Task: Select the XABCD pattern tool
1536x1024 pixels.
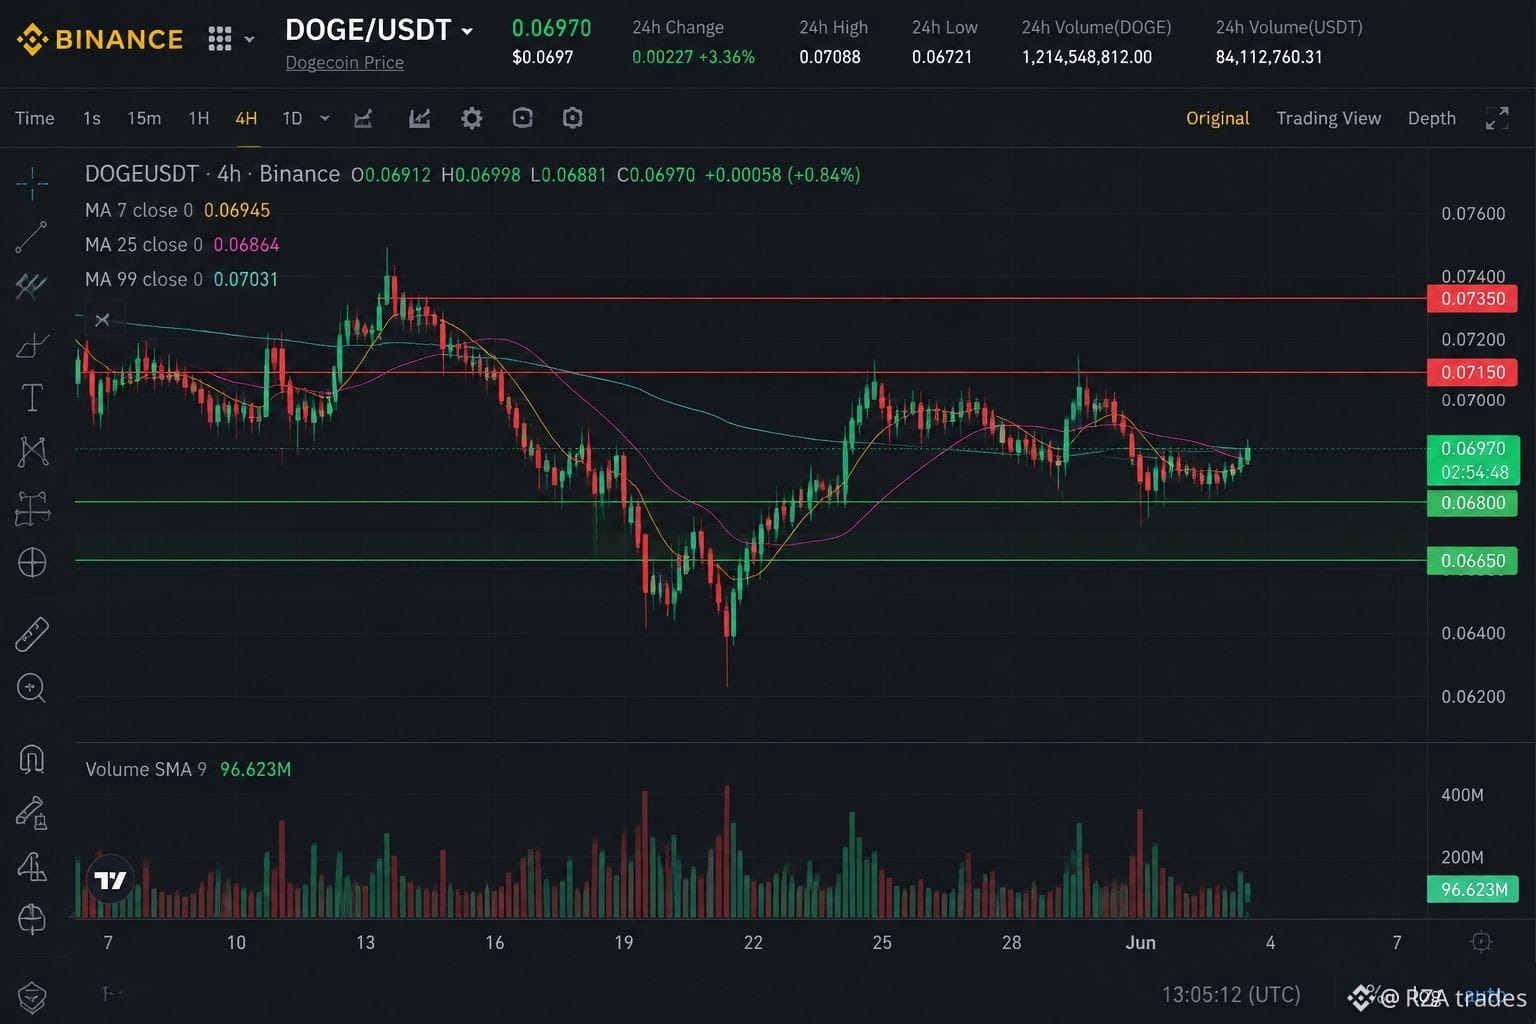Action: (x=32, y=452)
